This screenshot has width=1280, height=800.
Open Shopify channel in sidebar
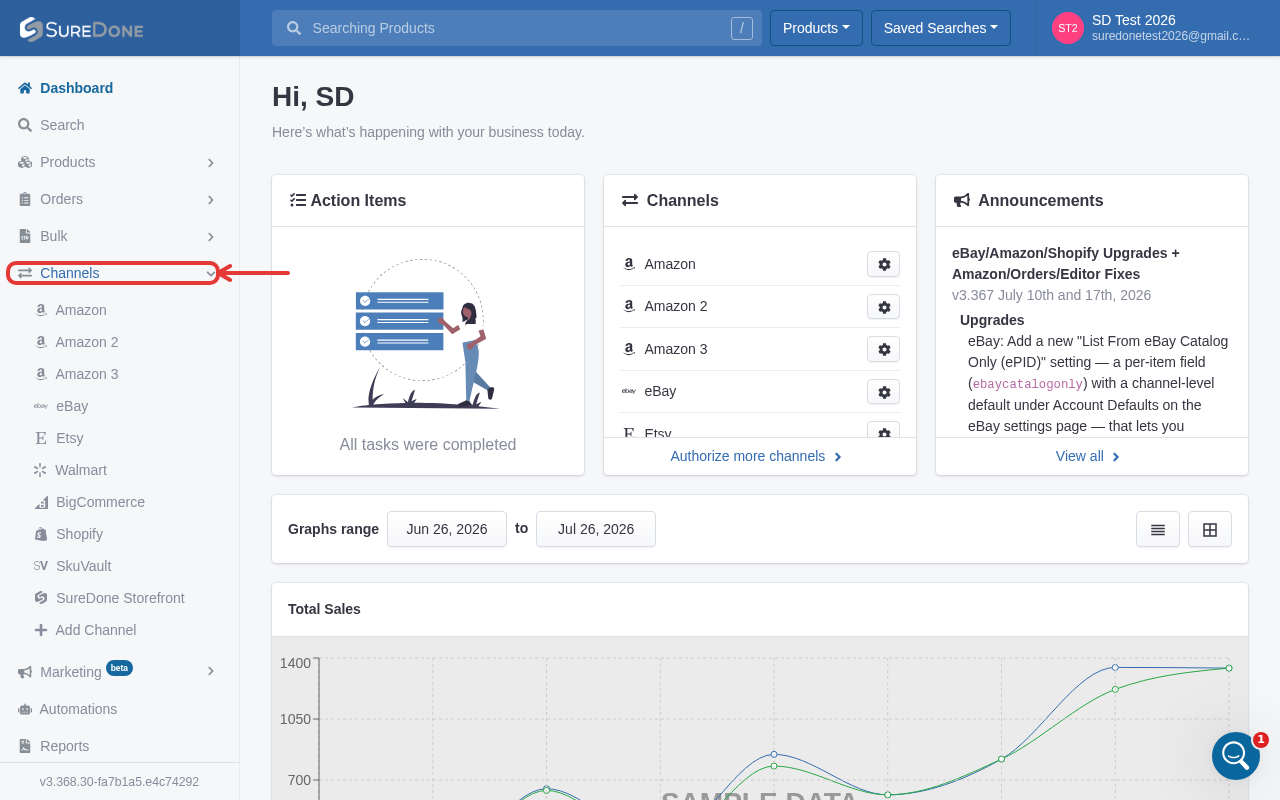click(79, 534)
